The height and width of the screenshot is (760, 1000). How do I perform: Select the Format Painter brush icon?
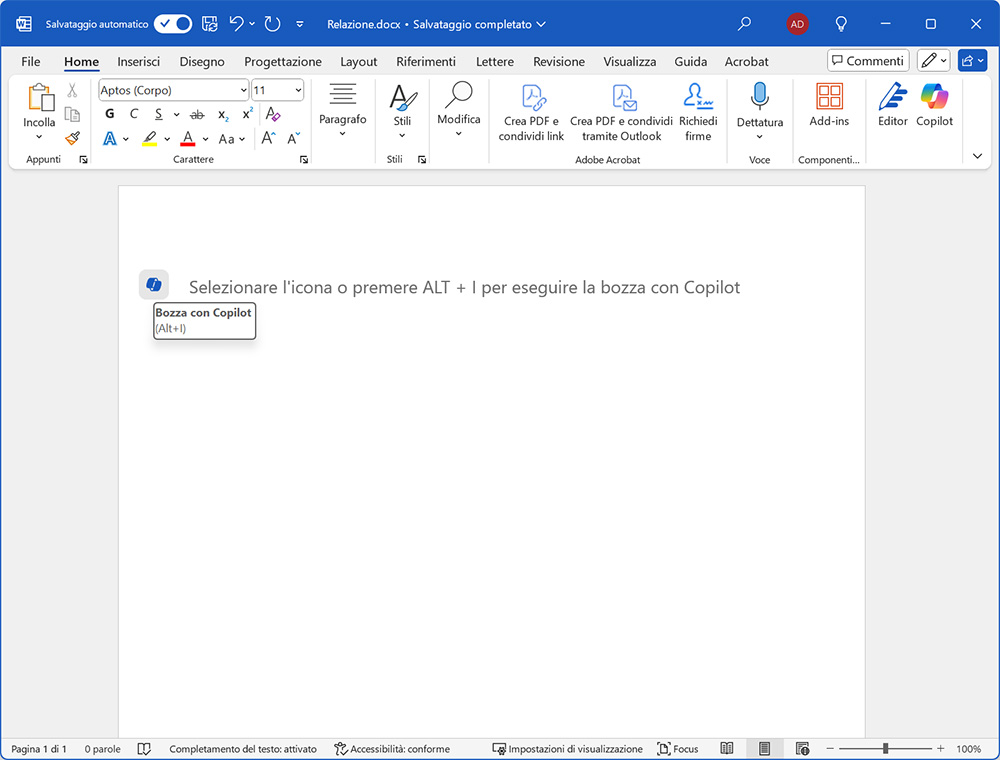coord(72,138)
